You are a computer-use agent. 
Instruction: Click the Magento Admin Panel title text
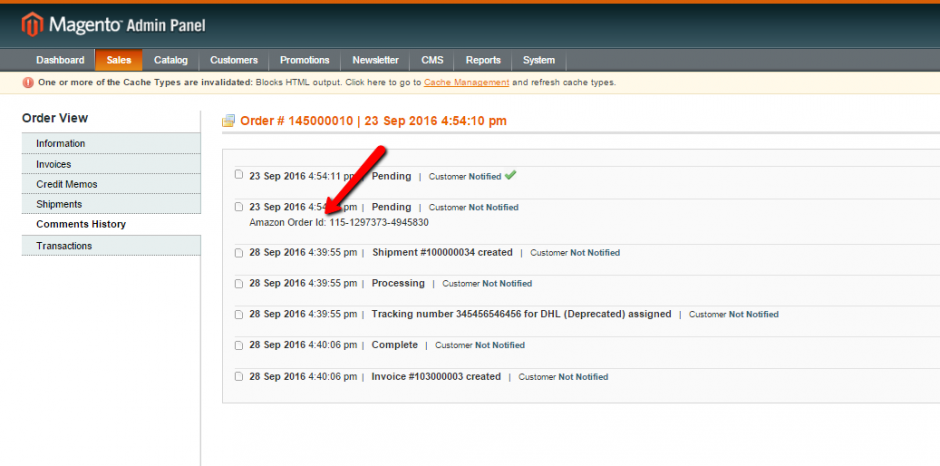127,25
